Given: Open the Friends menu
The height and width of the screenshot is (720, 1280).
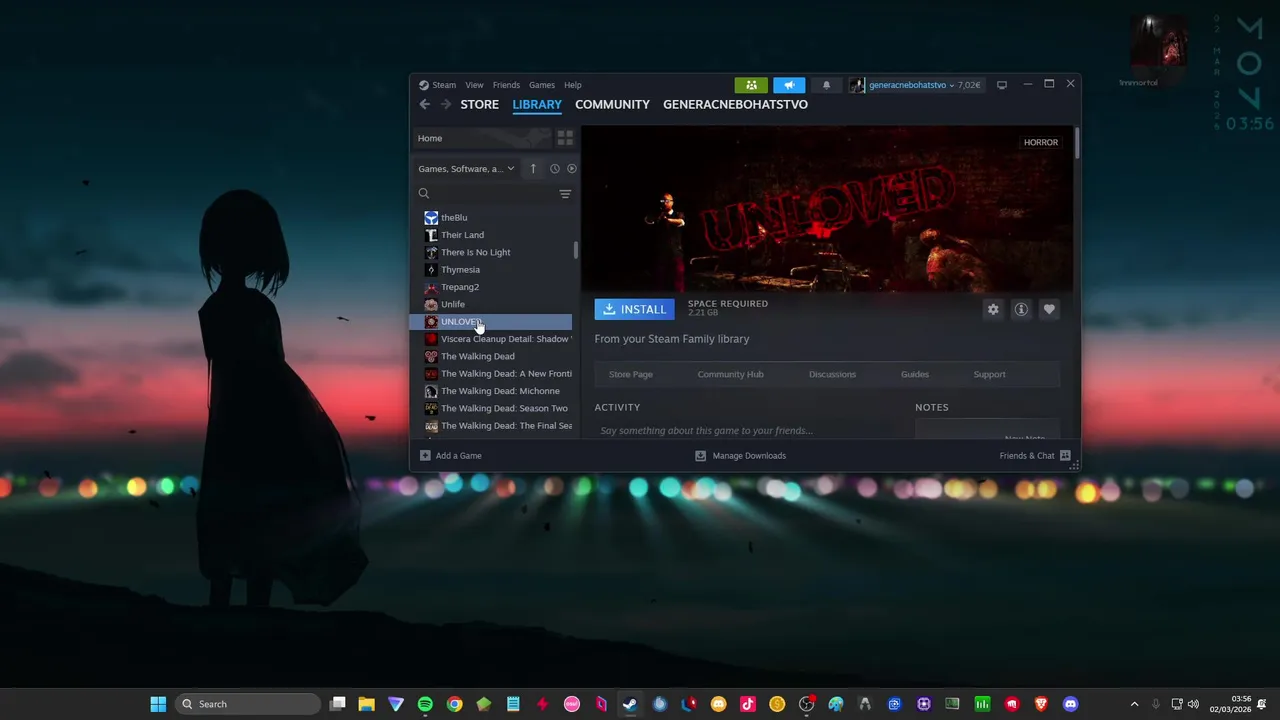Looking at the screenshot, I should coord(506,85).
